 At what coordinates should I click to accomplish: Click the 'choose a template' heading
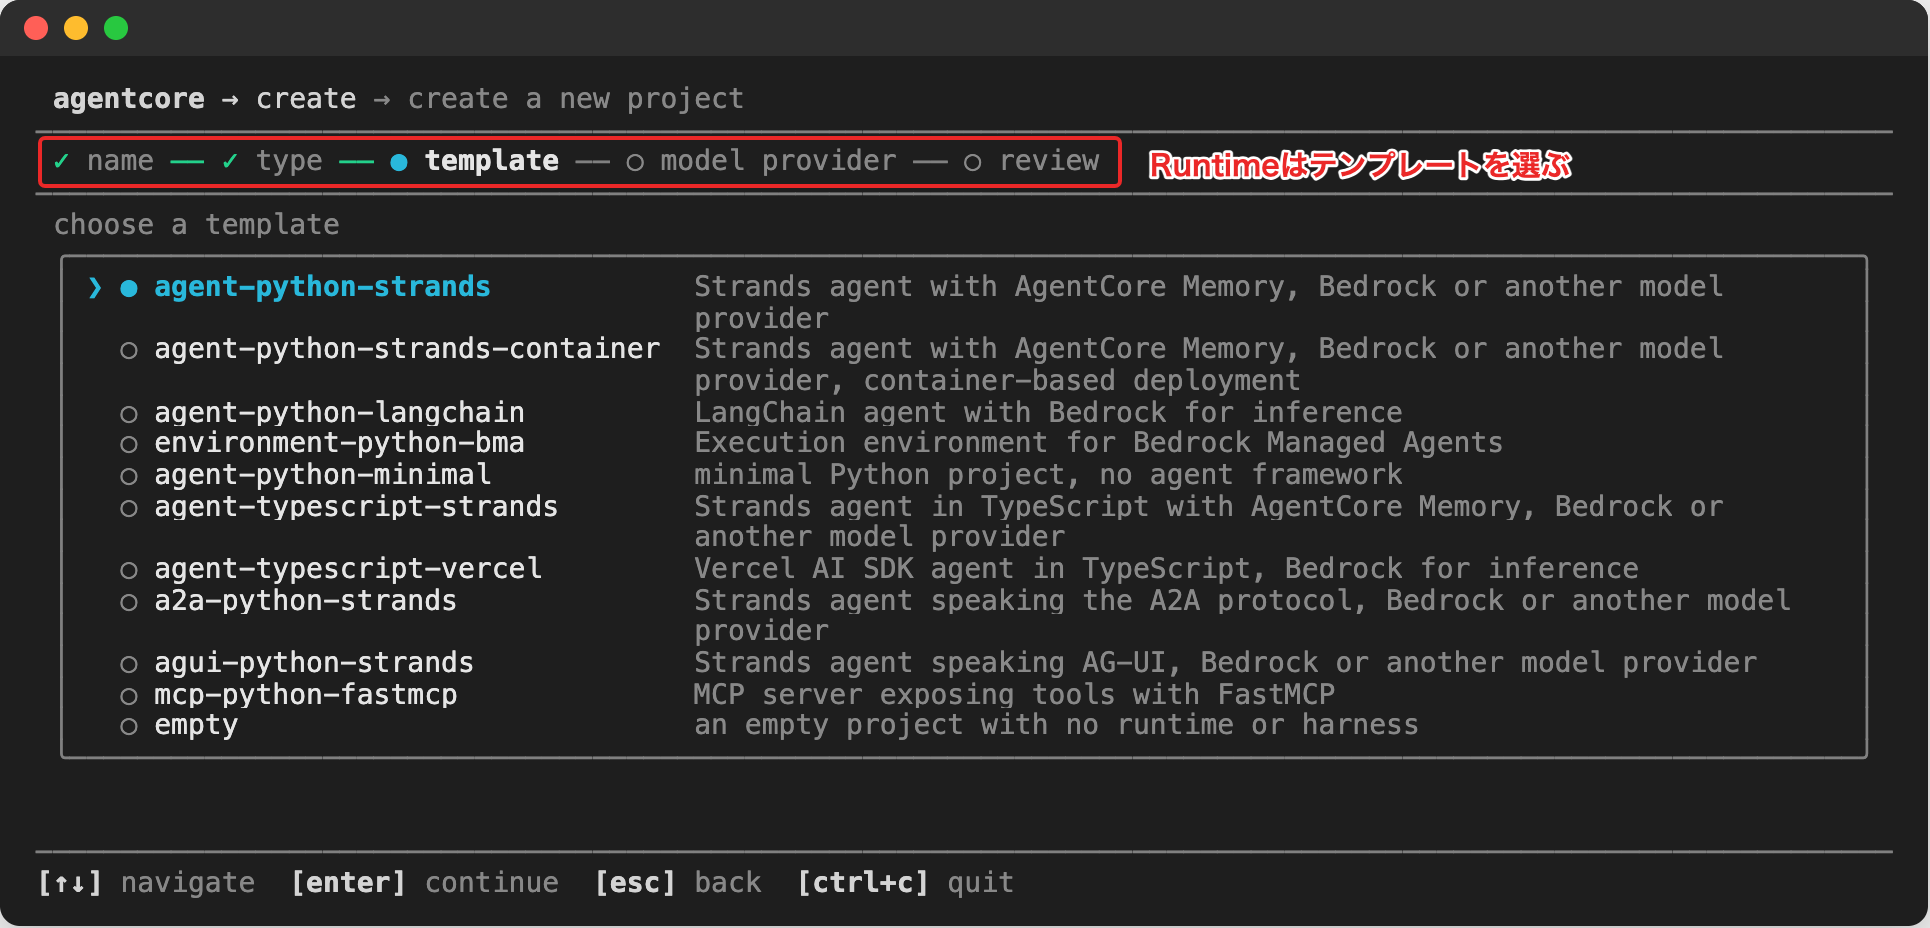pos(197,225)
